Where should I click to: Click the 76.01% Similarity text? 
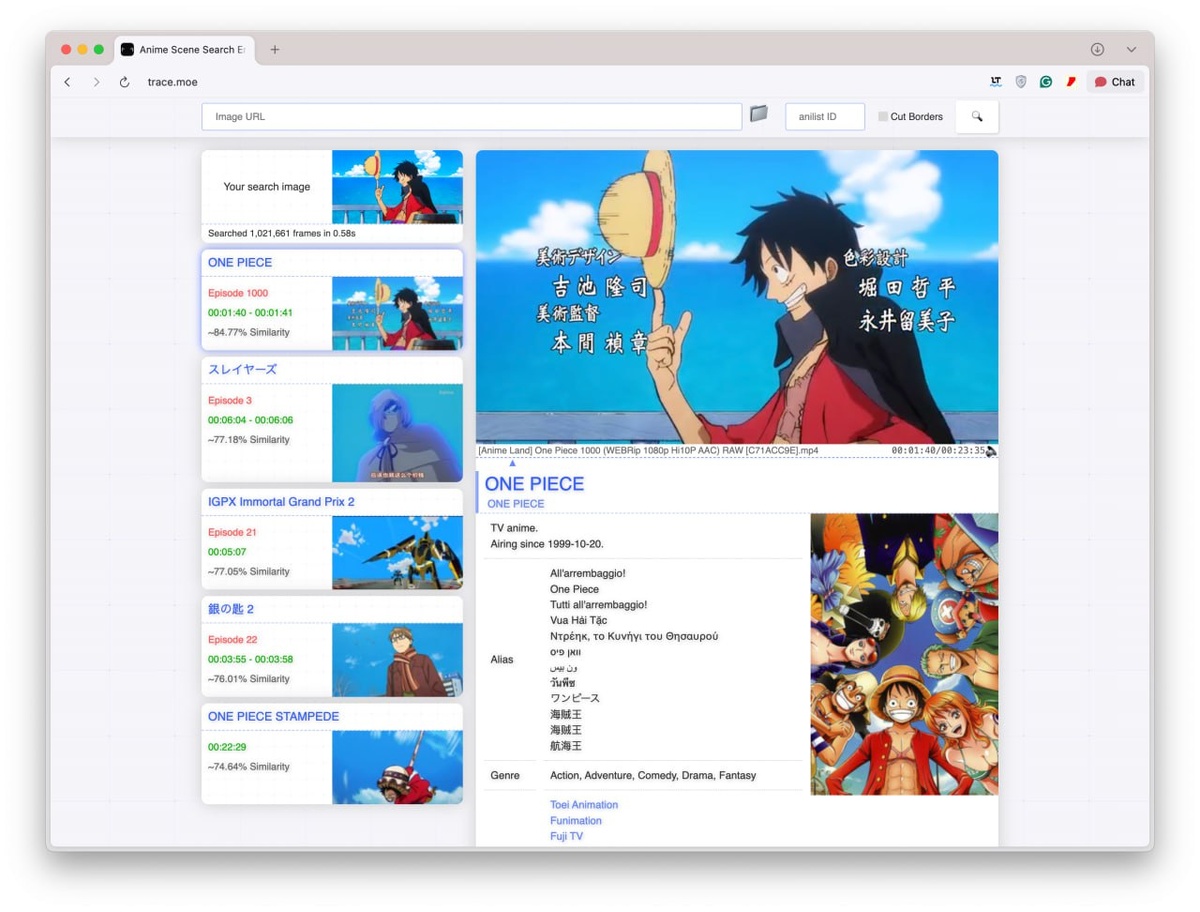tap(249, 679)
